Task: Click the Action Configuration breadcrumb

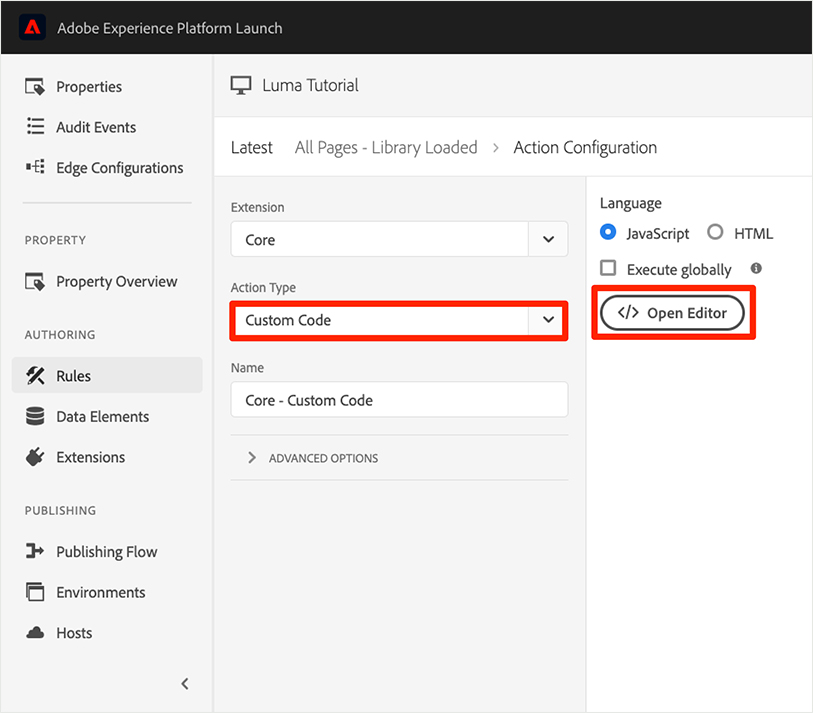Action: tap(585, 148)
